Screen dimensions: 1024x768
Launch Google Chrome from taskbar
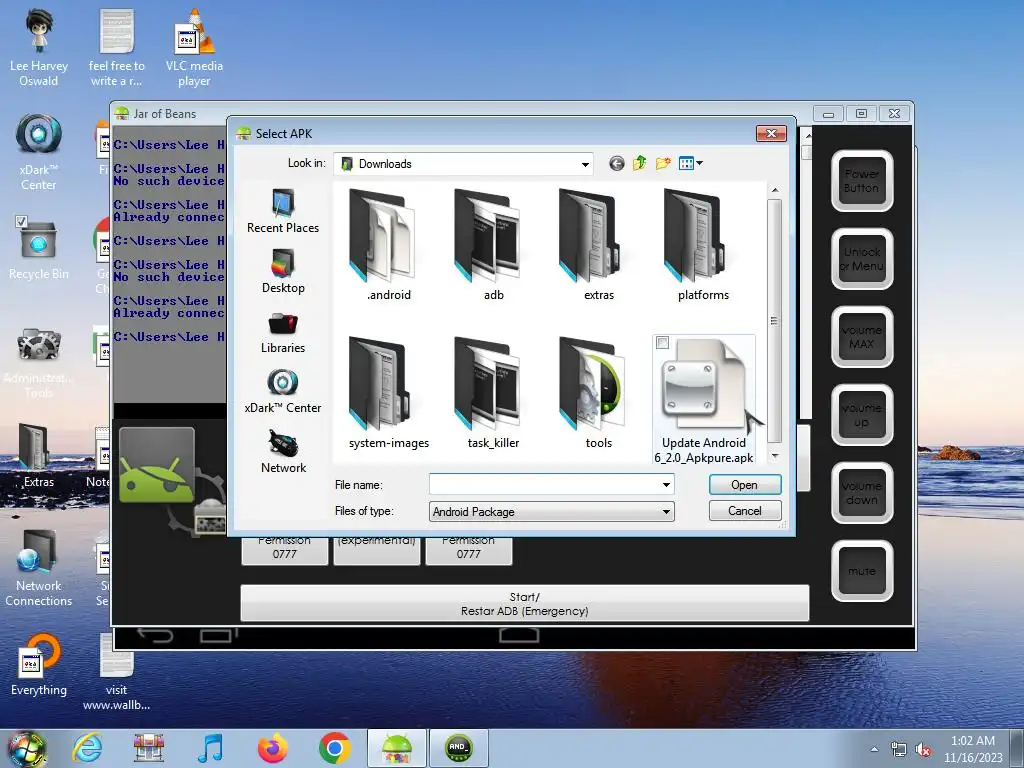334,748
